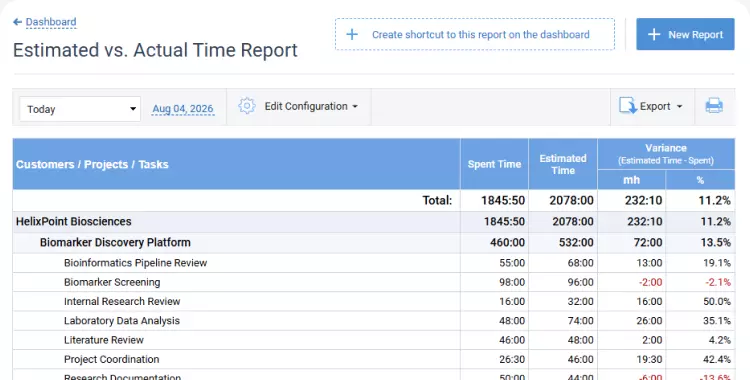Viewport: 750px width, 380px height.
Task: Click the plus icon in shortcut box
Action: pos(352,34)
